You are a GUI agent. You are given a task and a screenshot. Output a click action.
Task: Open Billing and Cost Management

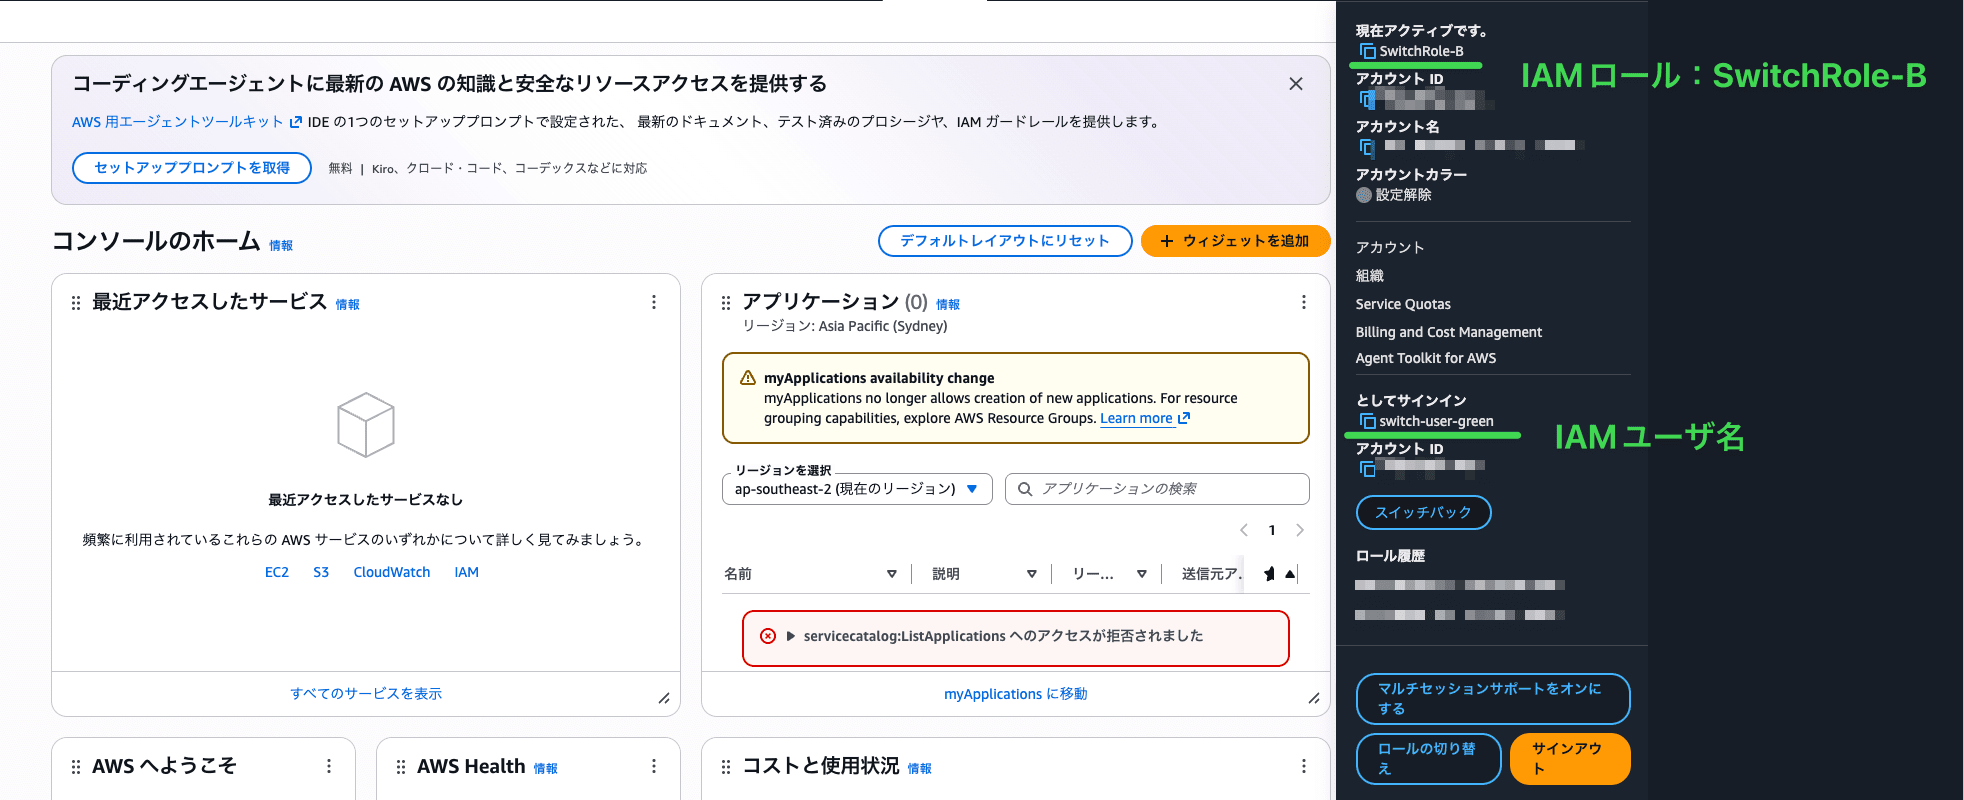pyautogui.click(x=1449, y=332)
